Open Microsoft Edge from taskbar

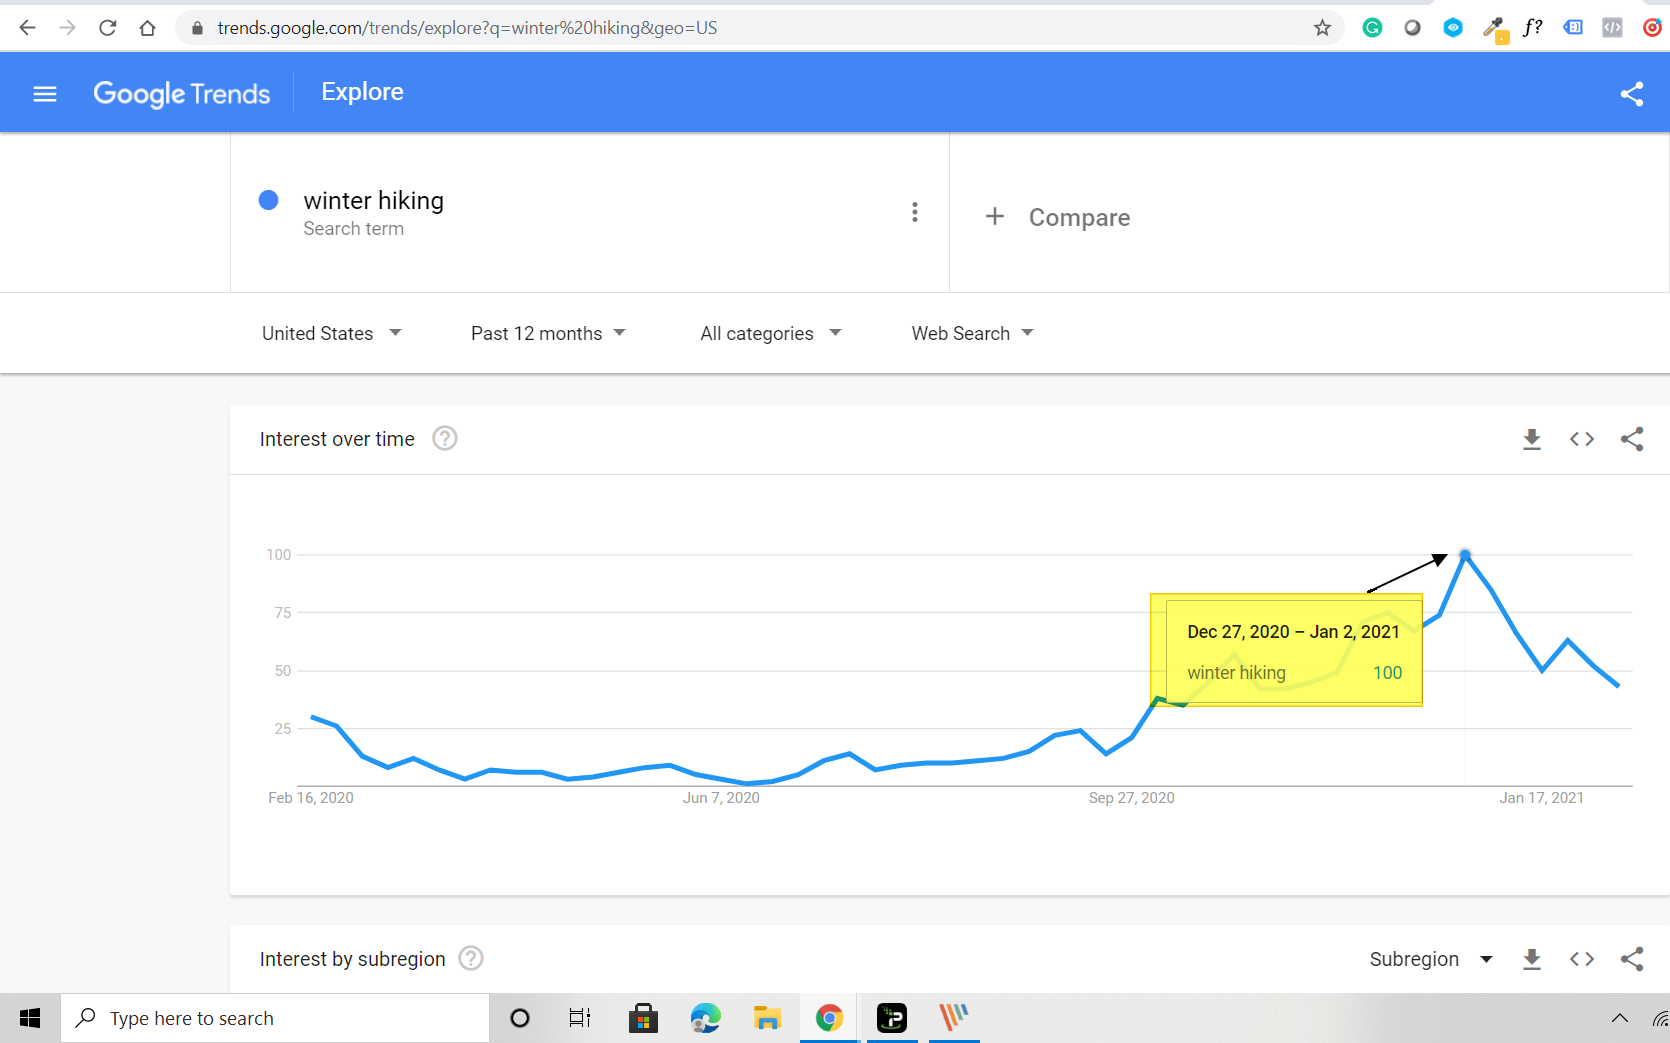[705, 1018]
